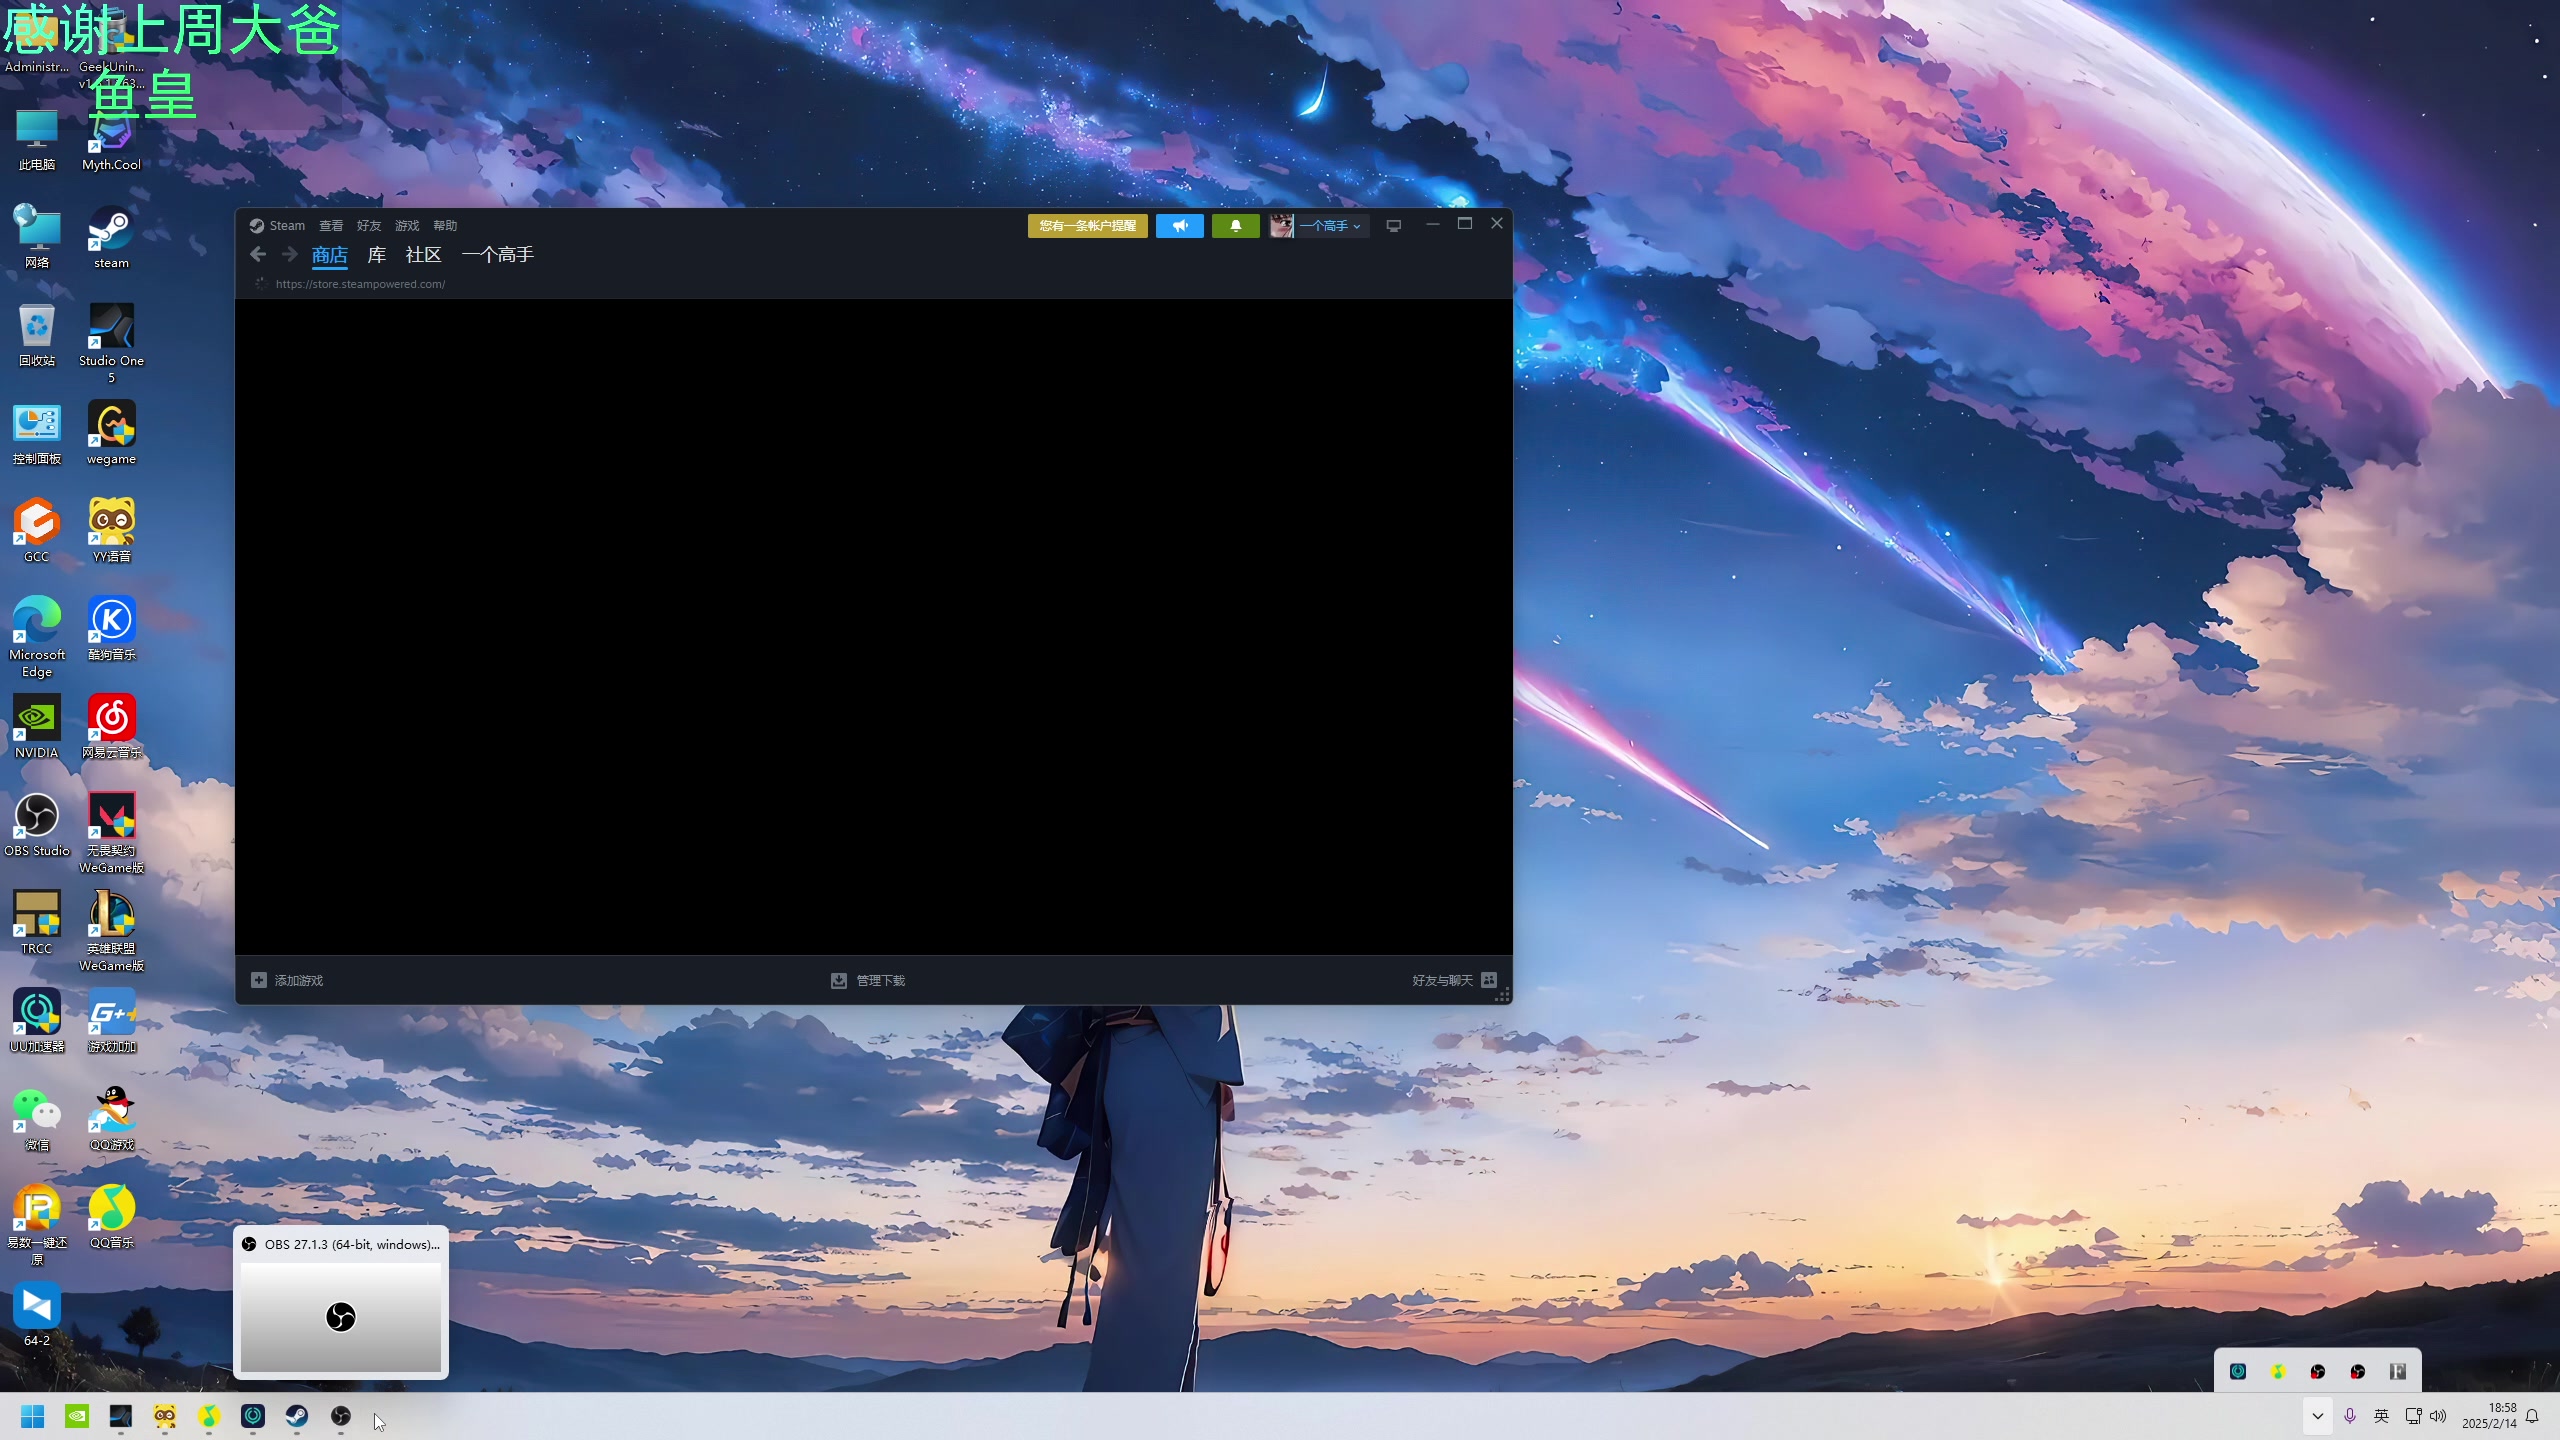Viewport: 2560px width, 1440px height.
Task: Open the steam desktop shortcut
Action: point(111,238)
